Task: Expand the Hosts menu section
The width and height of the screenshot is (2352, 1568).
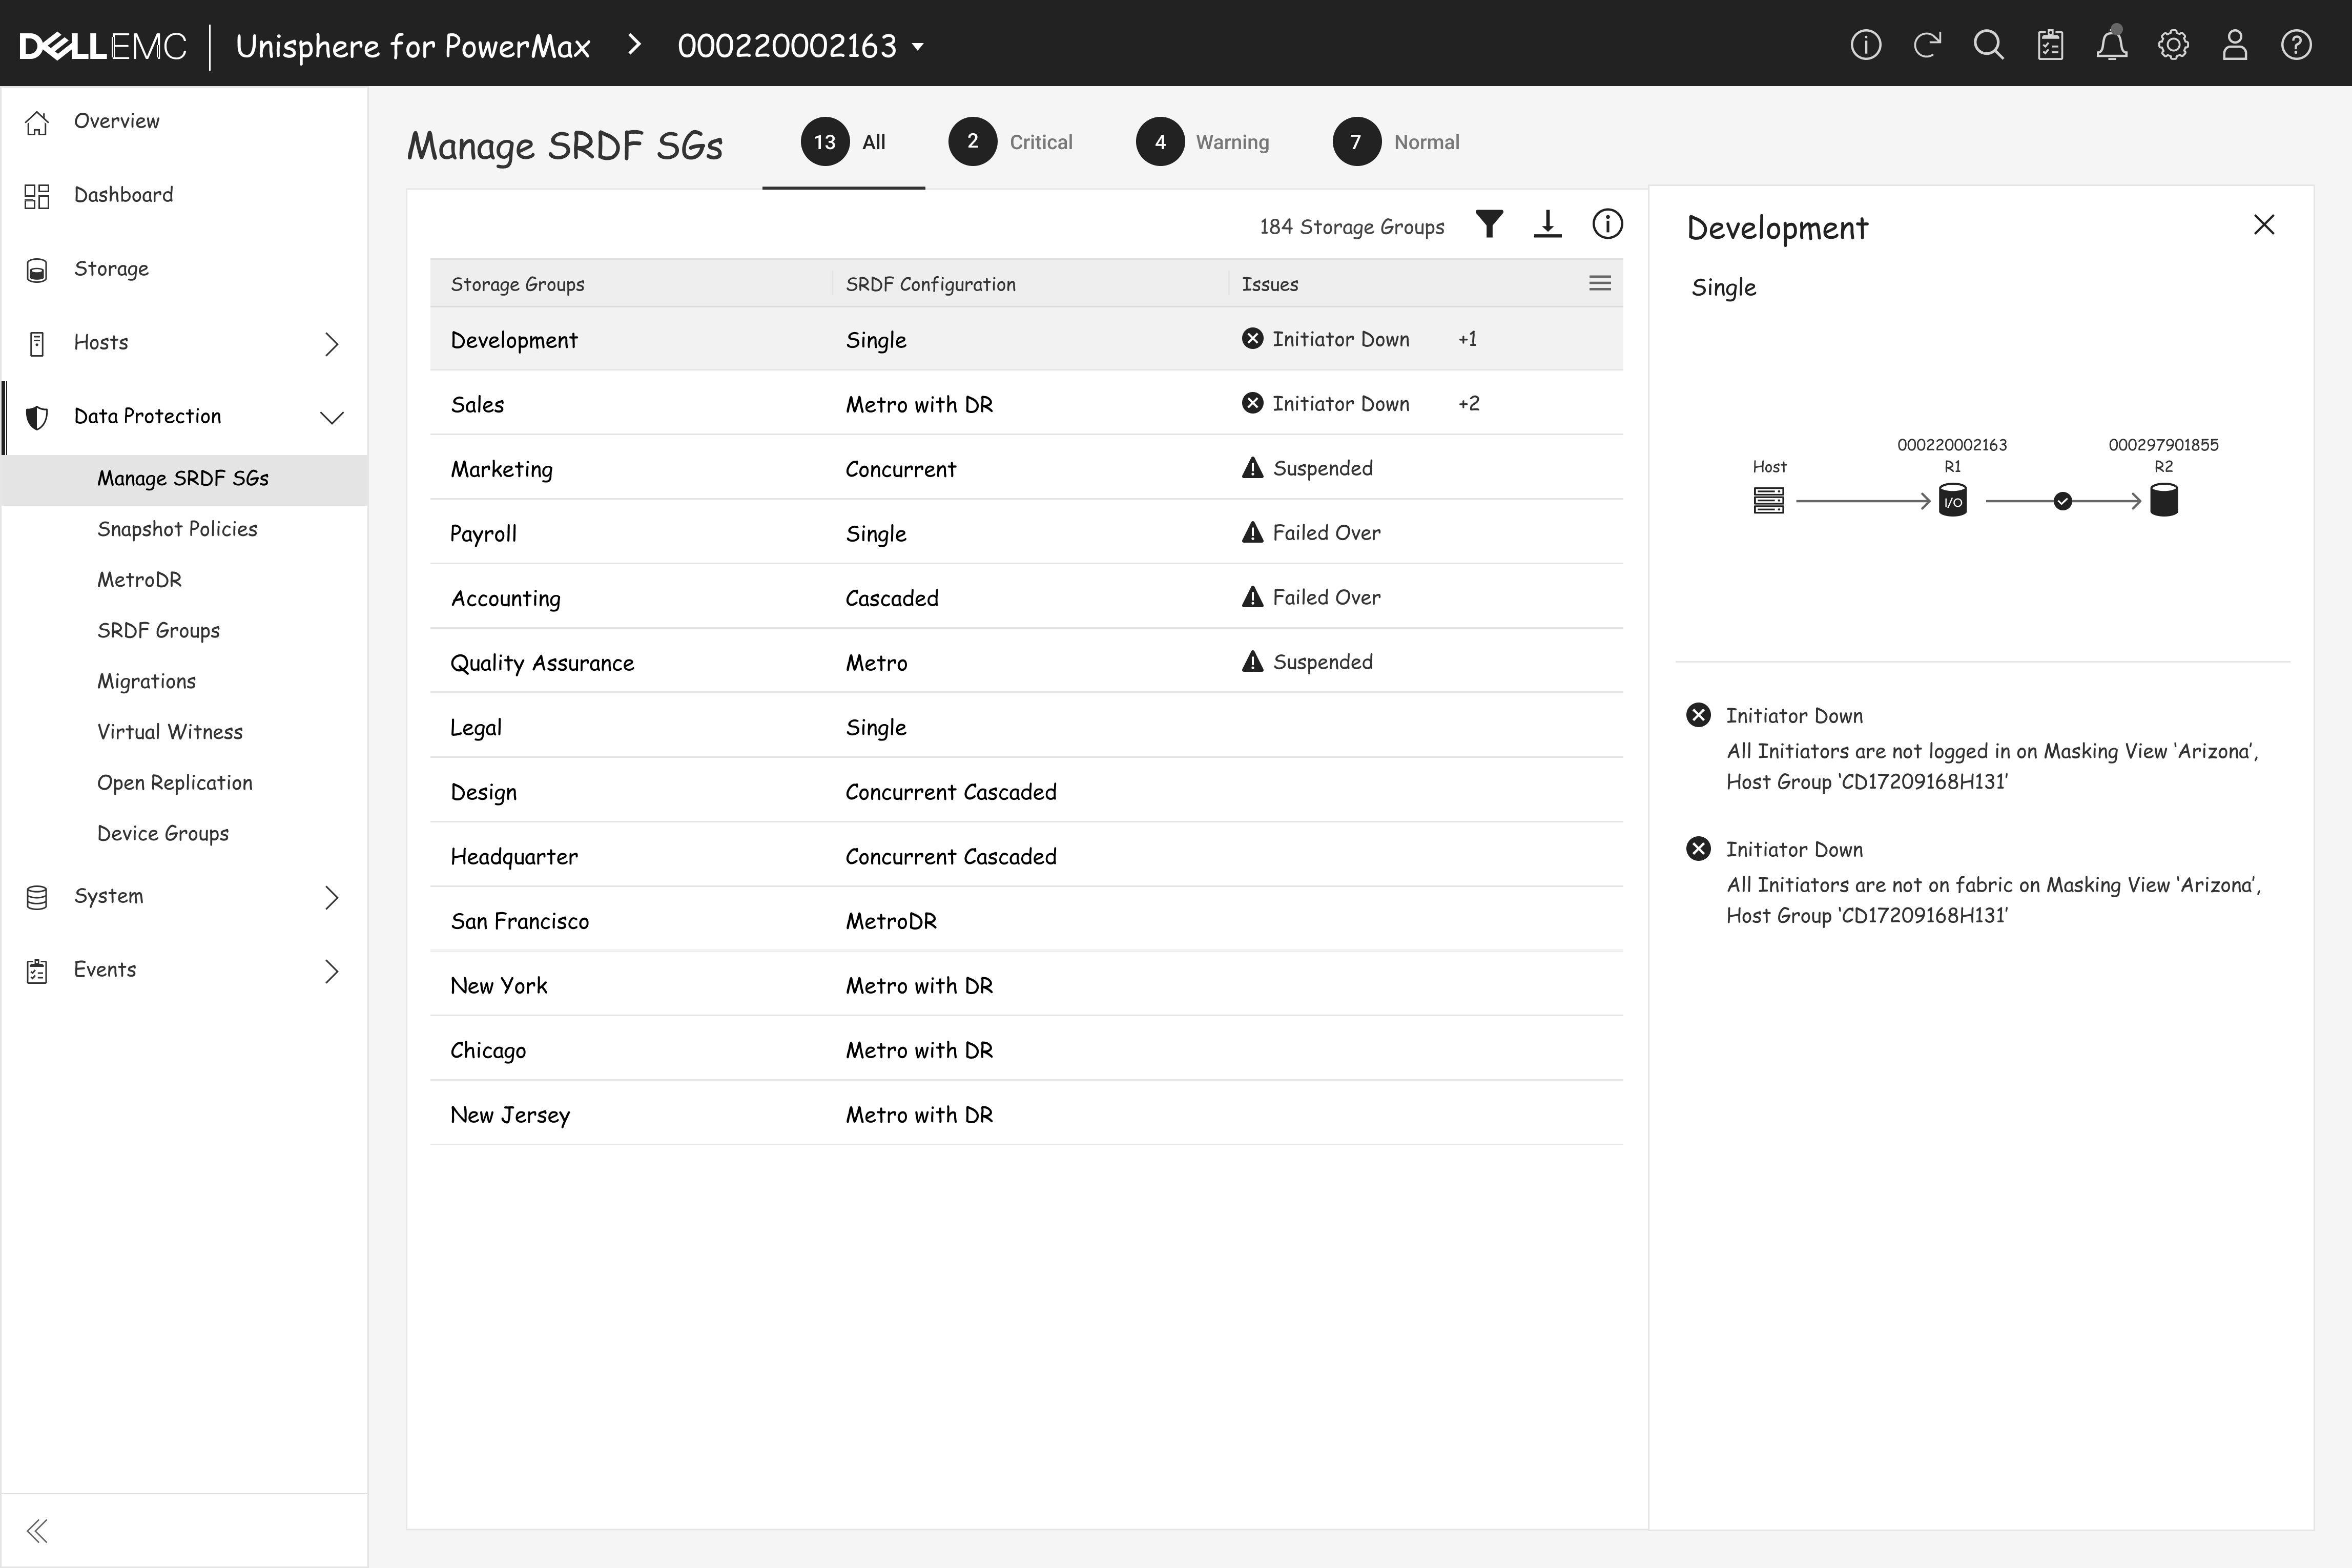Action: point(331,344)
